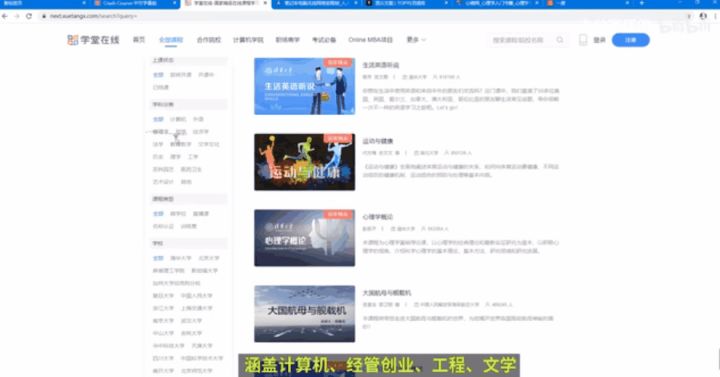
Task: Filter school by 上海交通大学
Action: [197, 308]
